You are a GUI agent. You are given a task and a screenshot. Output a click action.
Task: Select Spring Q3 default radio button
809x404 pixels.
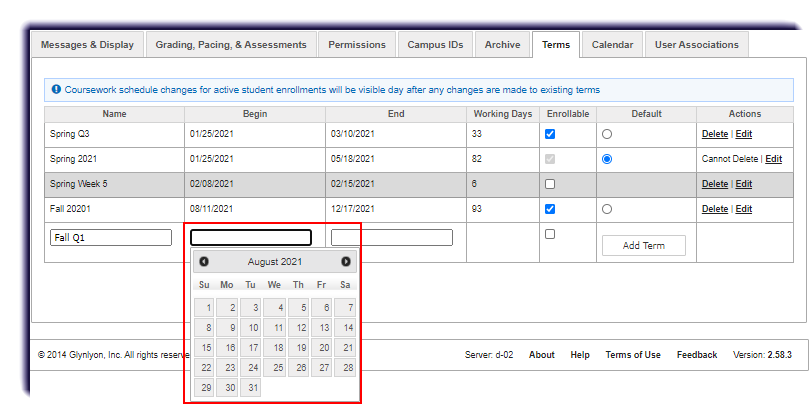coord(607,134)
